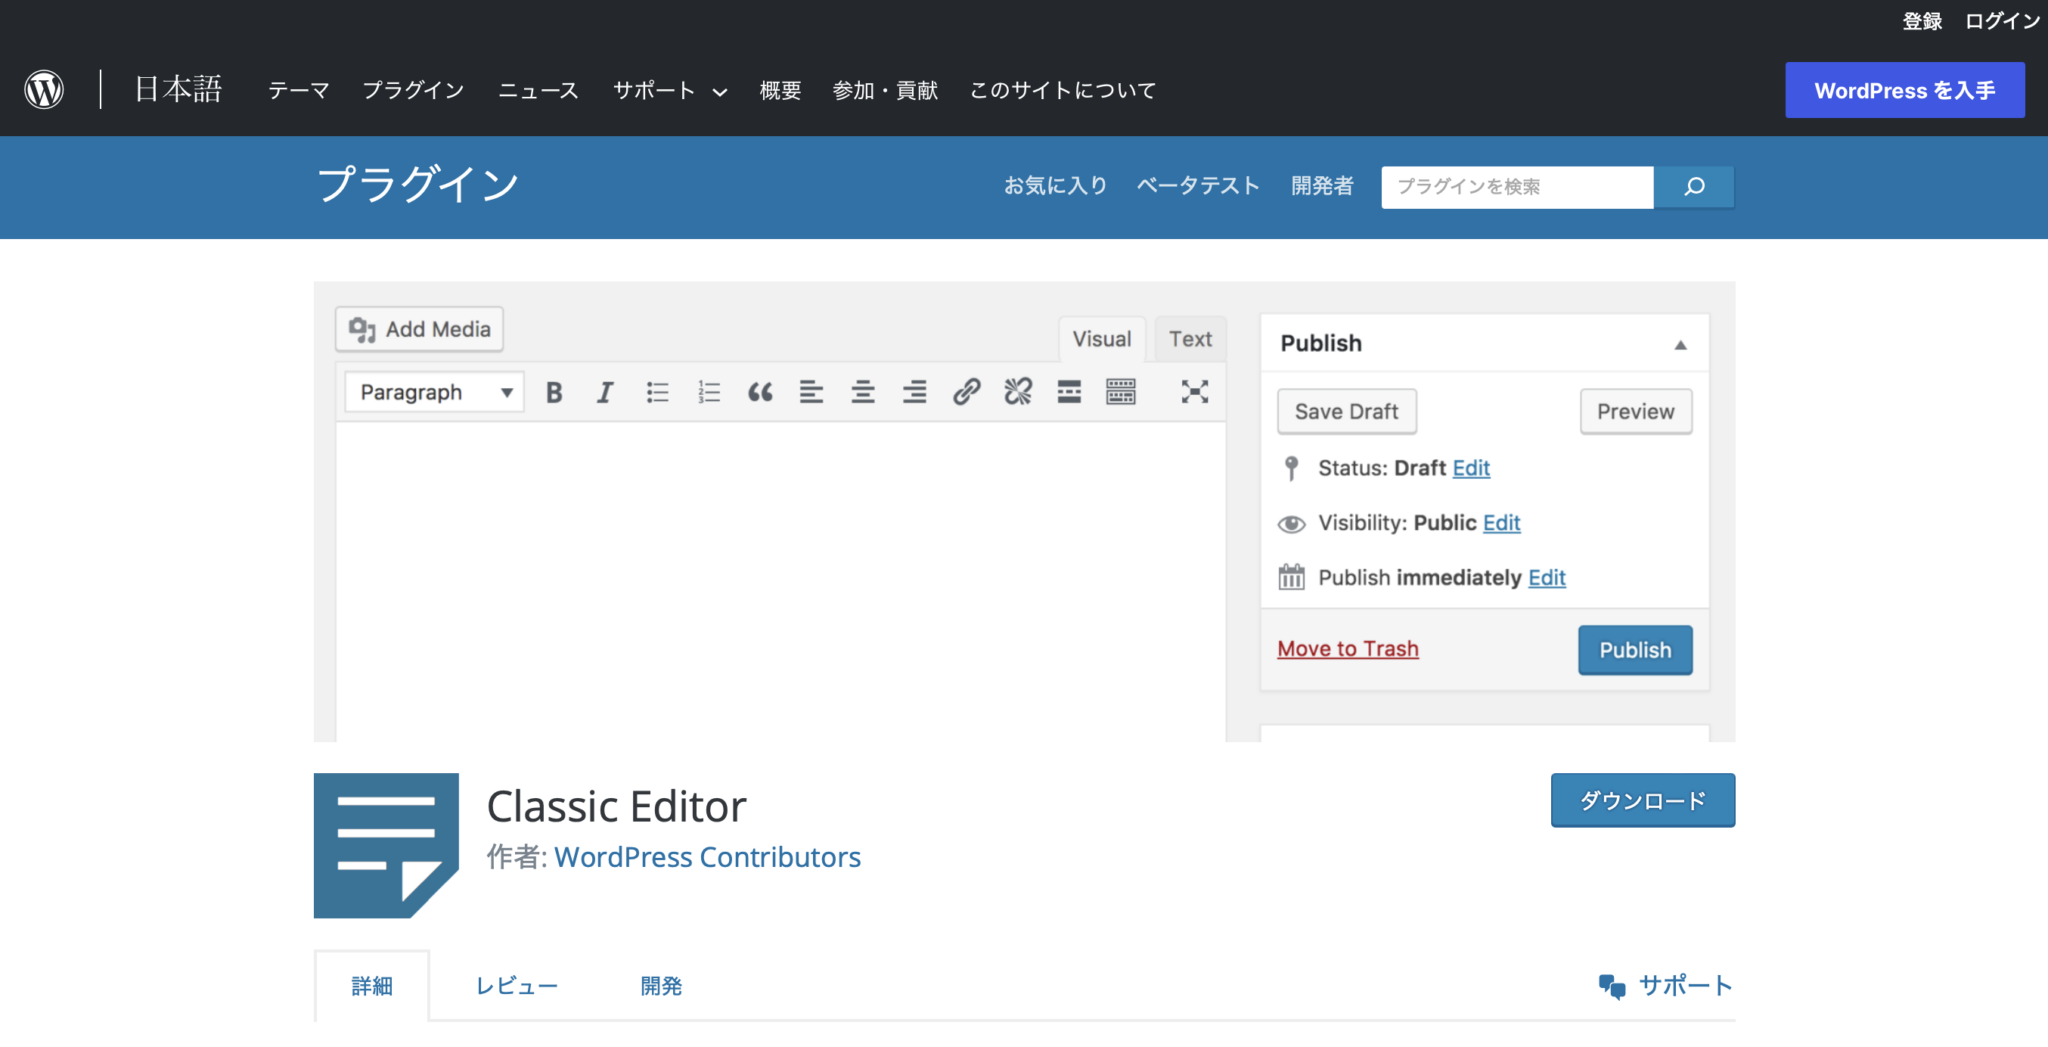The height and width of the screenshot is (1047, 2048).
Task: Open the 開発 tab
Action: (659, 985)
